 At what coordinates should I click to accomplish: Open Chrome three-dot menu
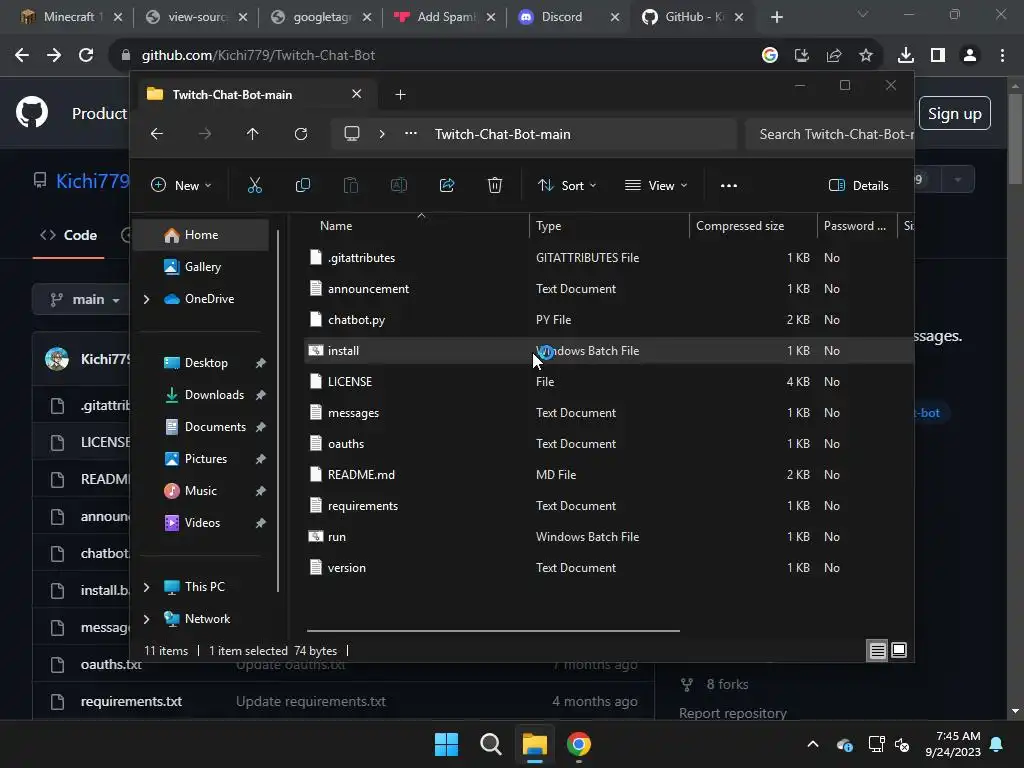point(1002,56)
